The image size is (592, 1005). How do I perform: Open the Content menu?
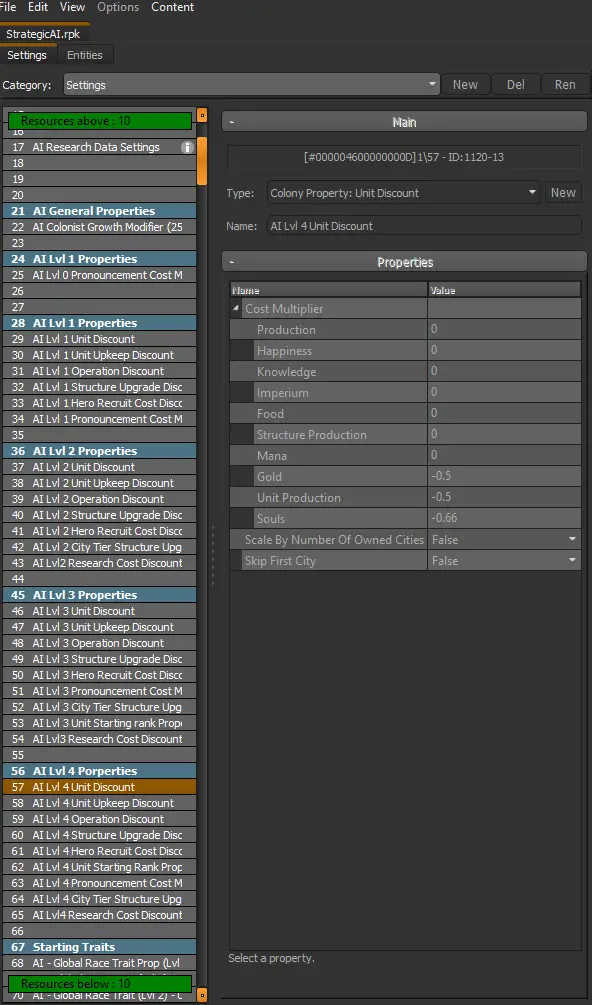(172, 7)
